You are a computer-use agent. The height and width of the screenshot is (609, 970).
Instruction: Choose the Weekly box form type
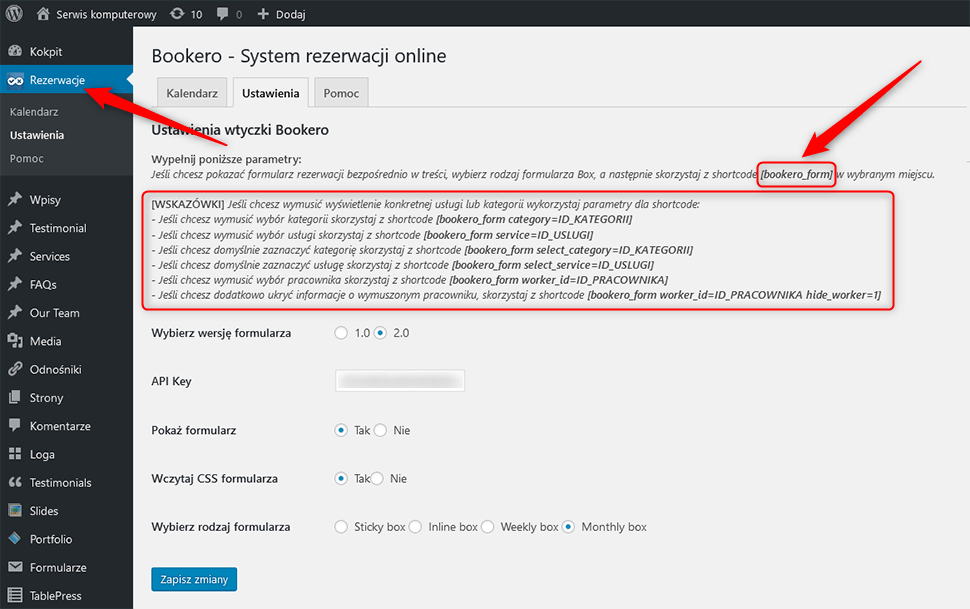[488, 527]
